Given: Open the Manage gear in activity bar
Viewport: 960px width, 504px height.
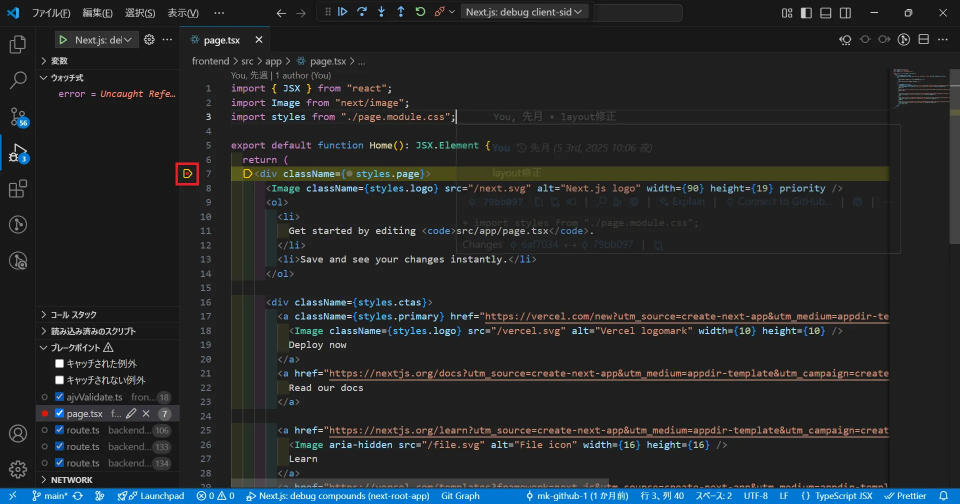Looking at the screenshot, I should coord(18,469).
